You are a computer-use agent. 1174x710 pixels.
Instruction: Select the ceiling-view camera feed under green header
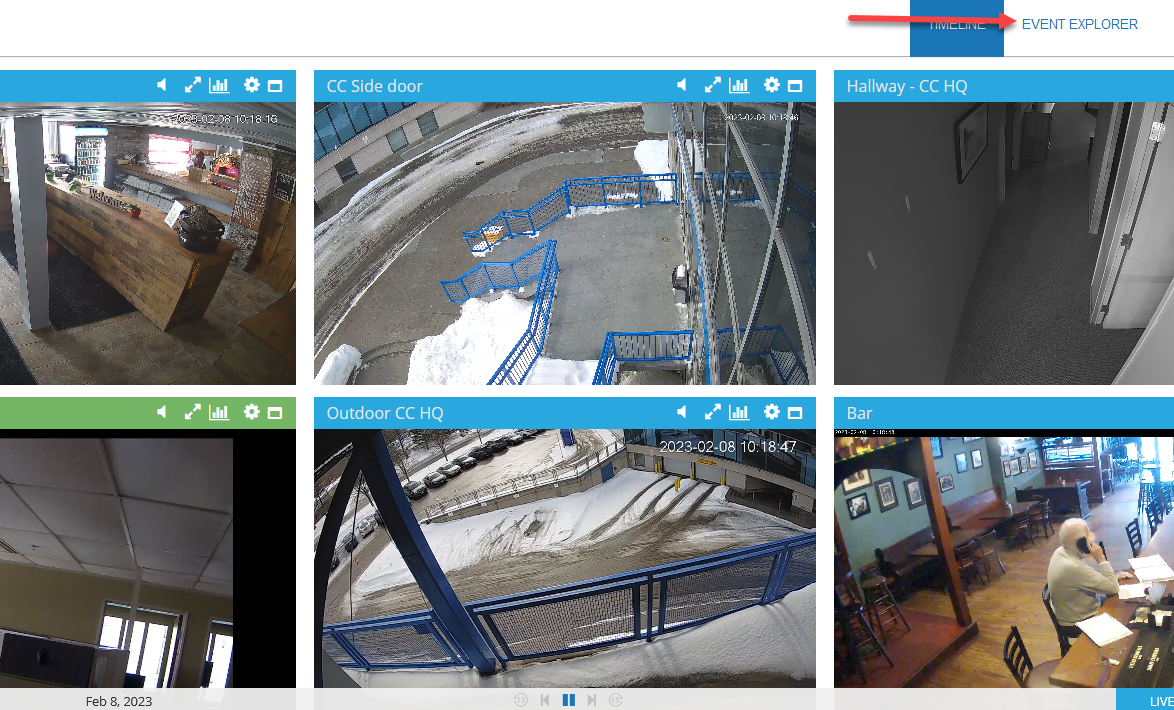click(x=147, y=558)
